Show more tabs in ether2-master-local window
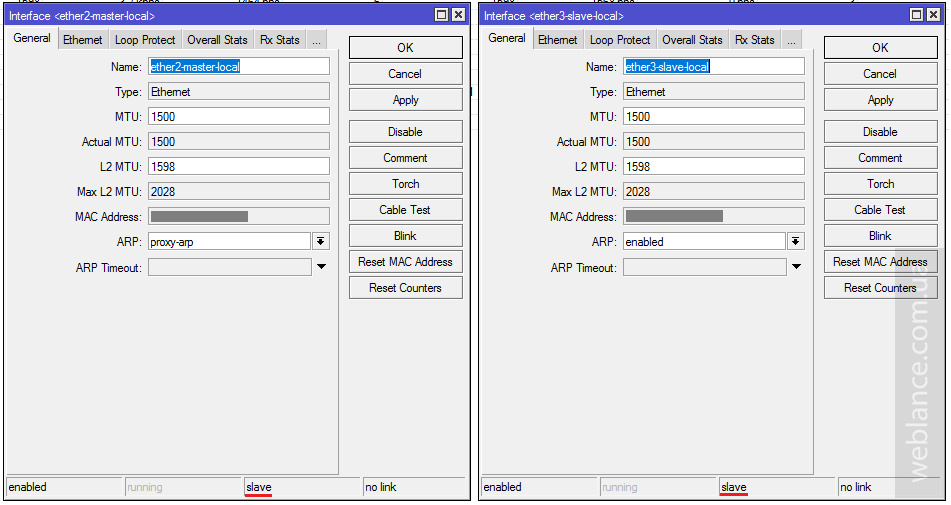Image resolution: width=951 pixels, height=505 pixels. [316, 40]
